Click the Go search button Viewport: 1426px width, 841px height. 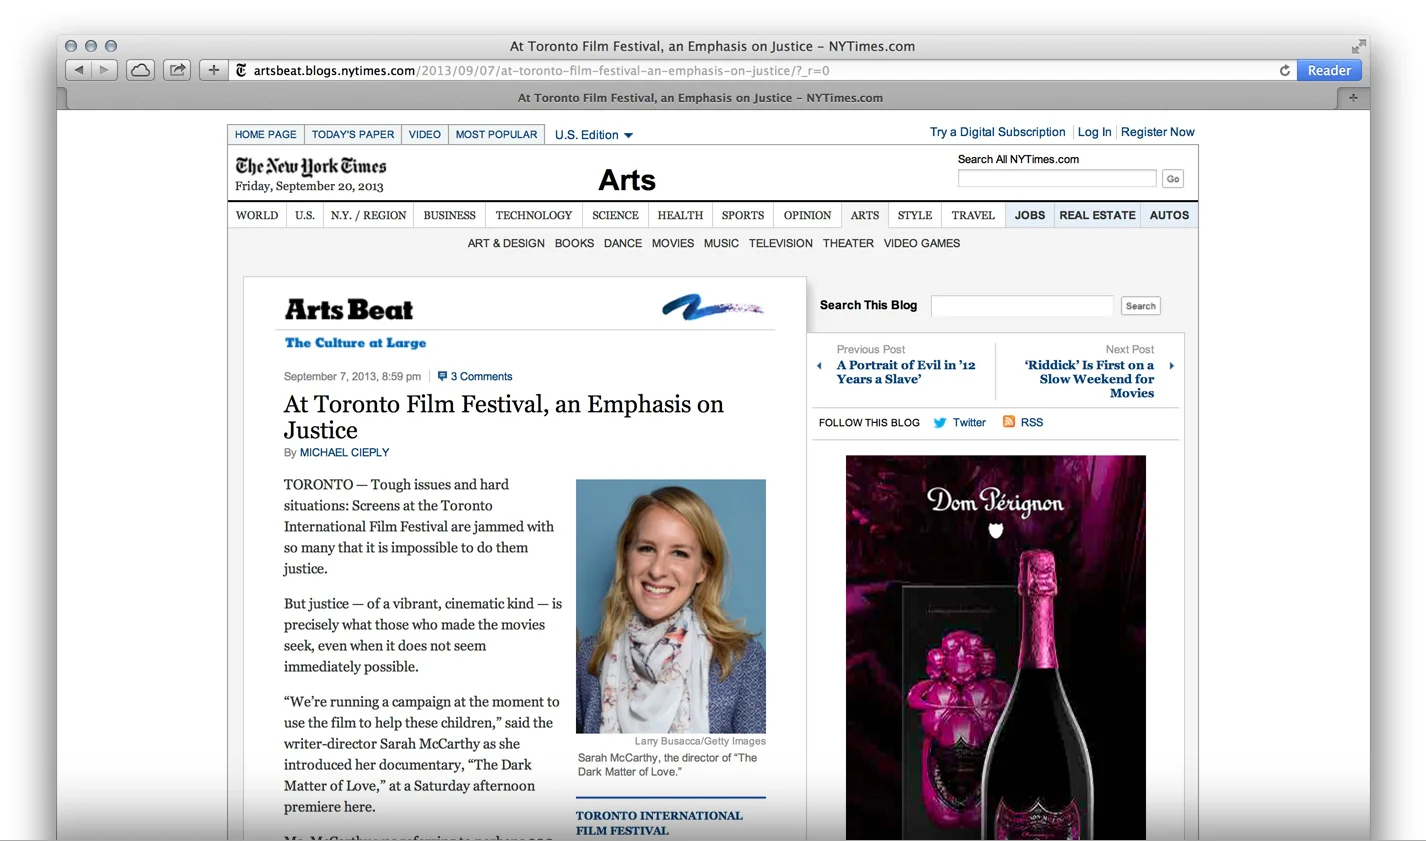[x=1173, y=178]
